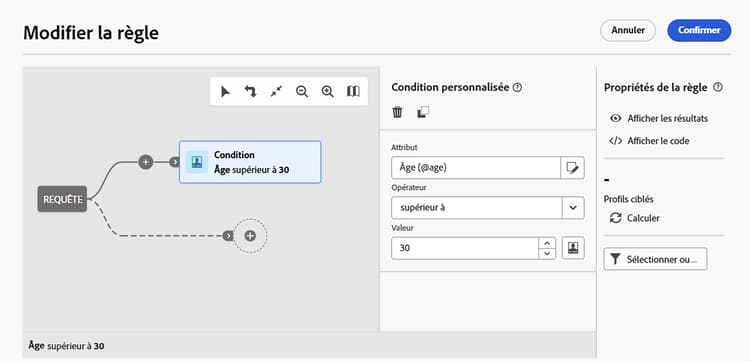Toggle the canvas minimap icon
This screenshot has height=361, width=750.
(x=353, y=91)
